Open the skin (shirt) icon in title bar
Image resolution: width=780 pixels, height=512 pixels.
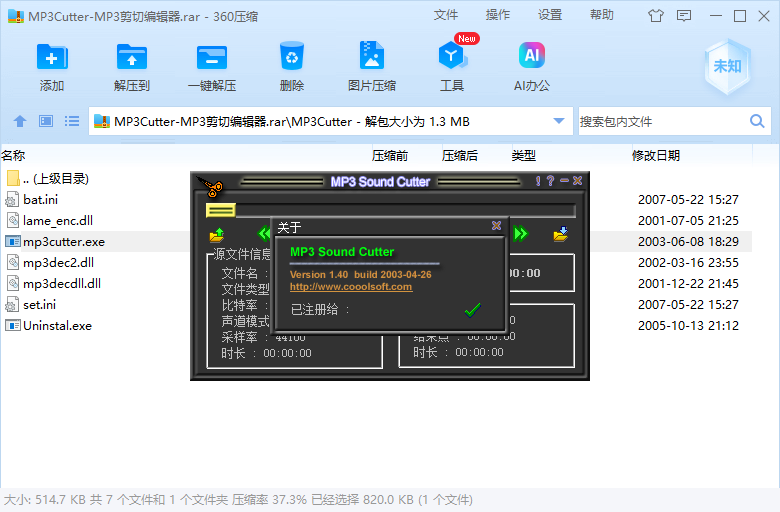[x=656, y=16]
